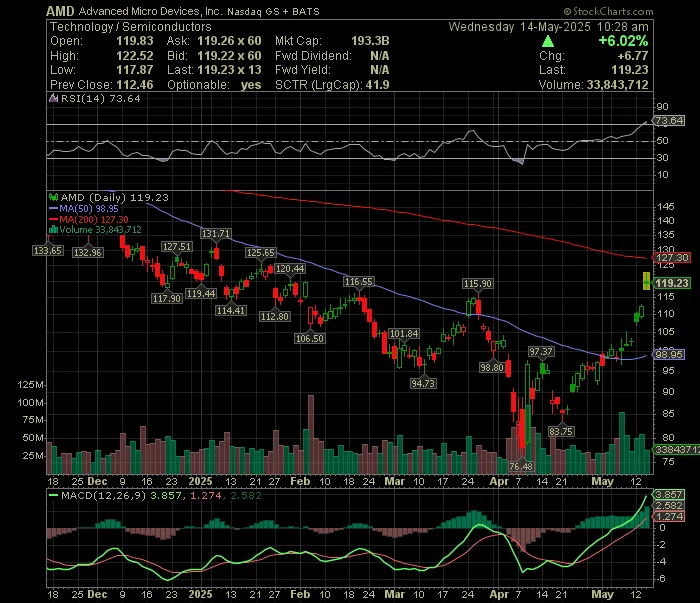Click the yellow-highlighted latest candlestick

coord(646,281)
